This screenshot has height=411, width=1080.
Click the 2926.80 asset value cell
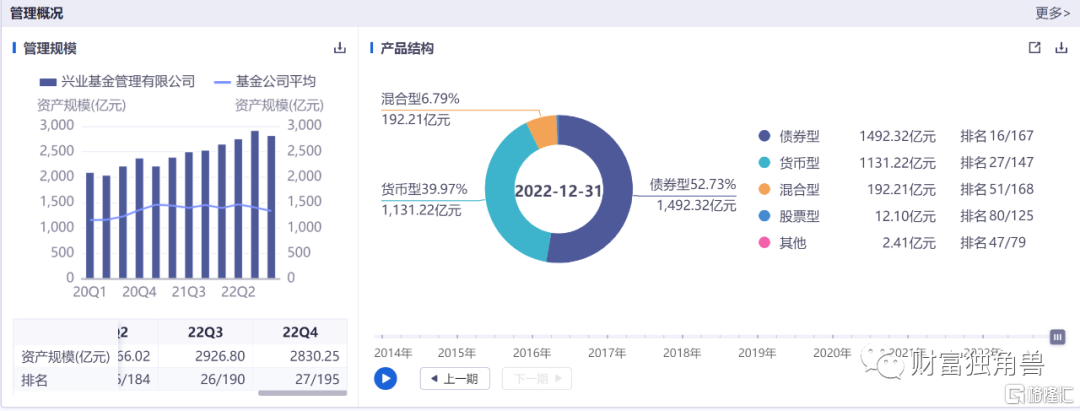(x=220, y=356)
